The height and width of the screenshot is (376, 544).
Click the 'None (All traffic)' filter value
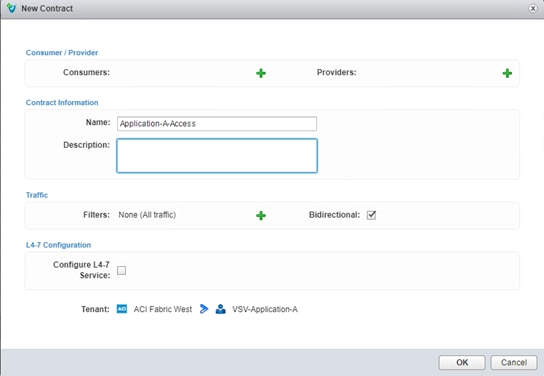[x=147, y=215]
